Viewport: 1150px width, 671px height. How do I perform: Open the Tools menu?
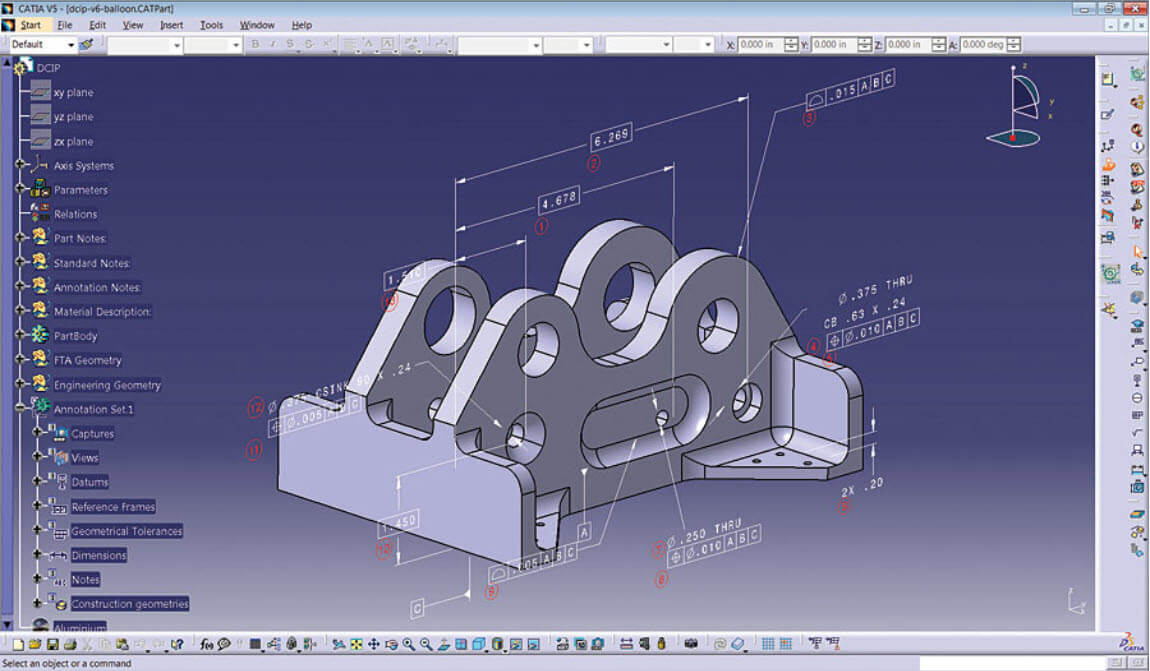(x=211, y=24)
